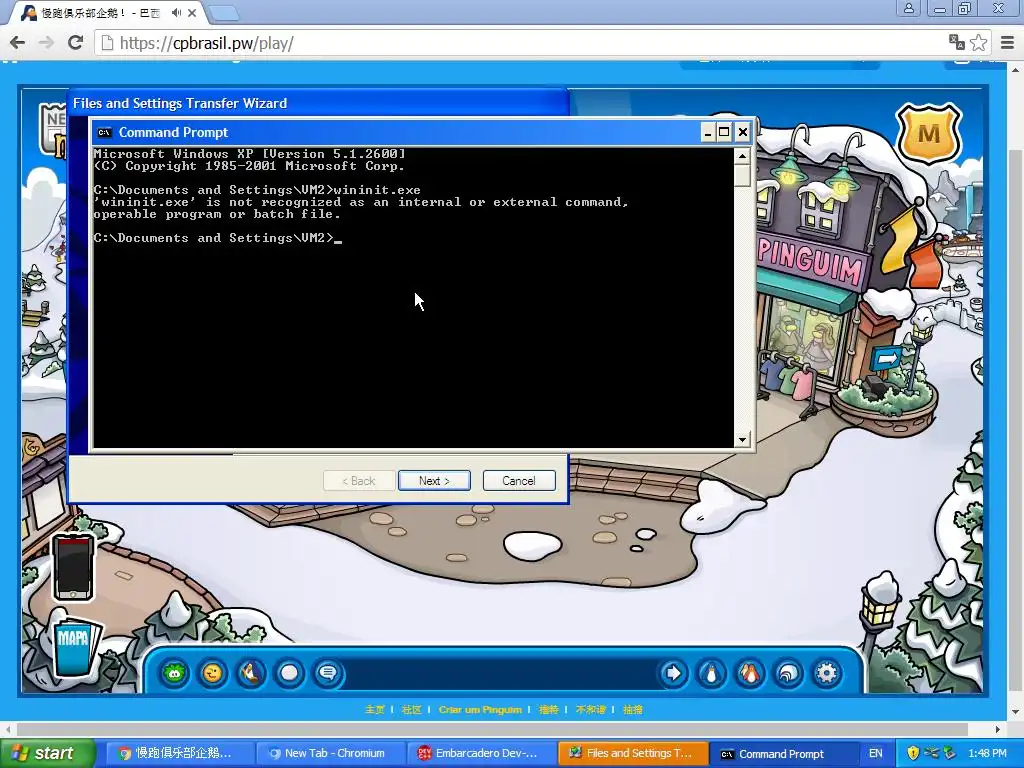Close the Command Prompt window
This screenshot has height=768, width=1024.
tap(743, 133)
